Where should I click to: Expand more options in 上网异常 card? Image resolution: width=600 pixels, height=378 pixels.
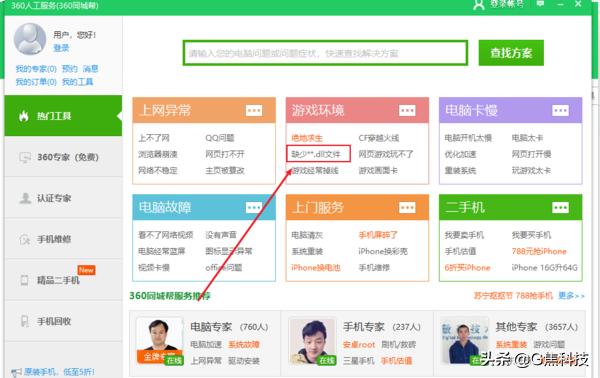coord(254,111)
